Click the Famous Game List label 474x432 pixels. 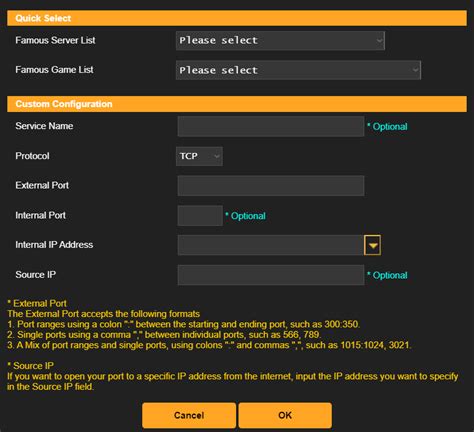point(54,70)
